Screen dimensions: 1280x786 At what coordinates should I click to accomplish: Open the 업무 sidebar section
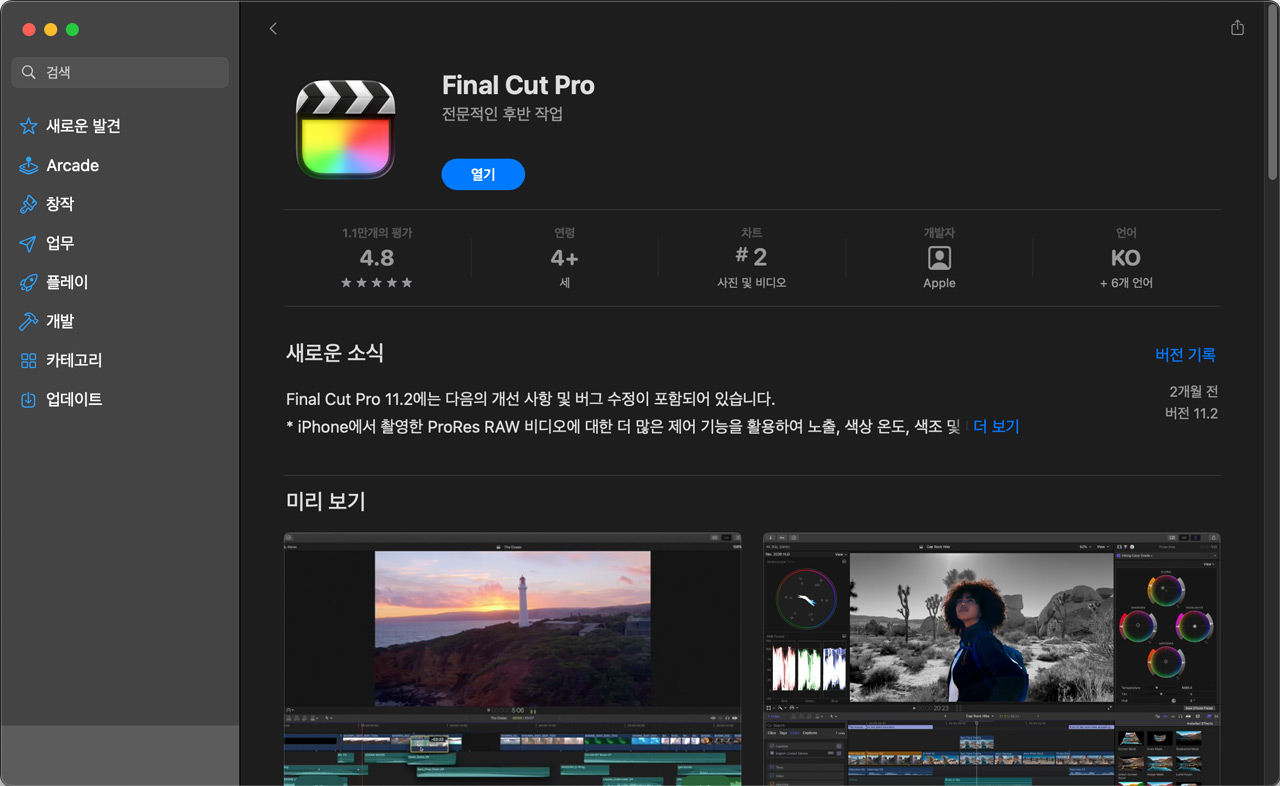point(60,244)
